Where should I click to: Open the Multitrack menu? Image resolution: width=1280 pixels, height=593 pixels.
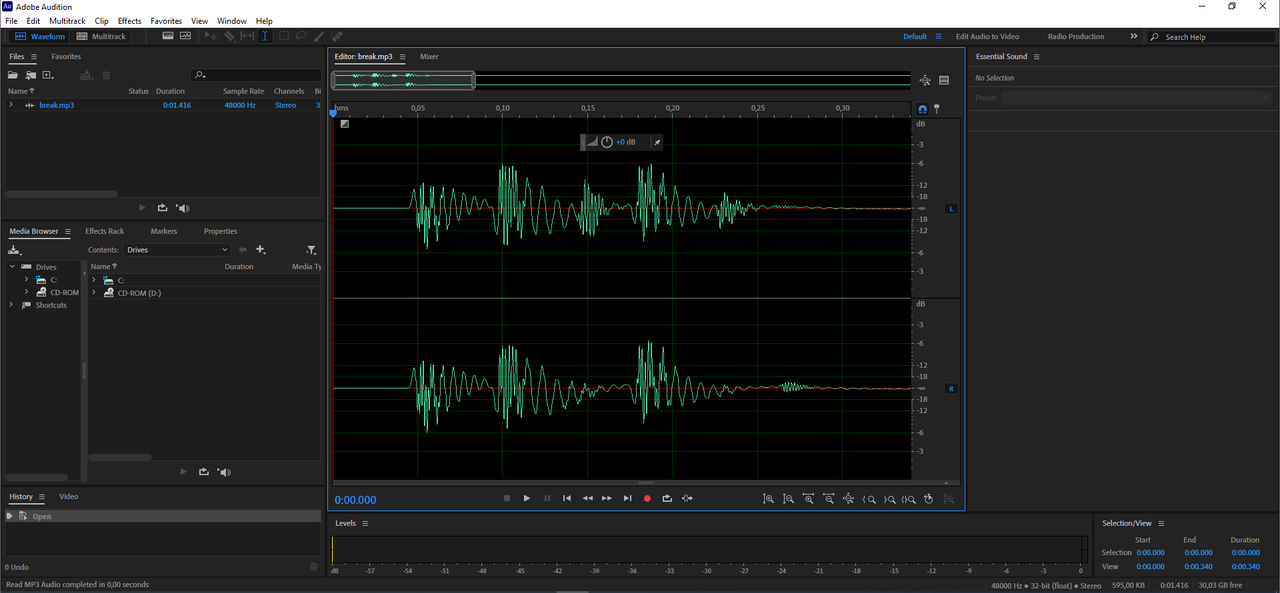(x=67, y=20)
